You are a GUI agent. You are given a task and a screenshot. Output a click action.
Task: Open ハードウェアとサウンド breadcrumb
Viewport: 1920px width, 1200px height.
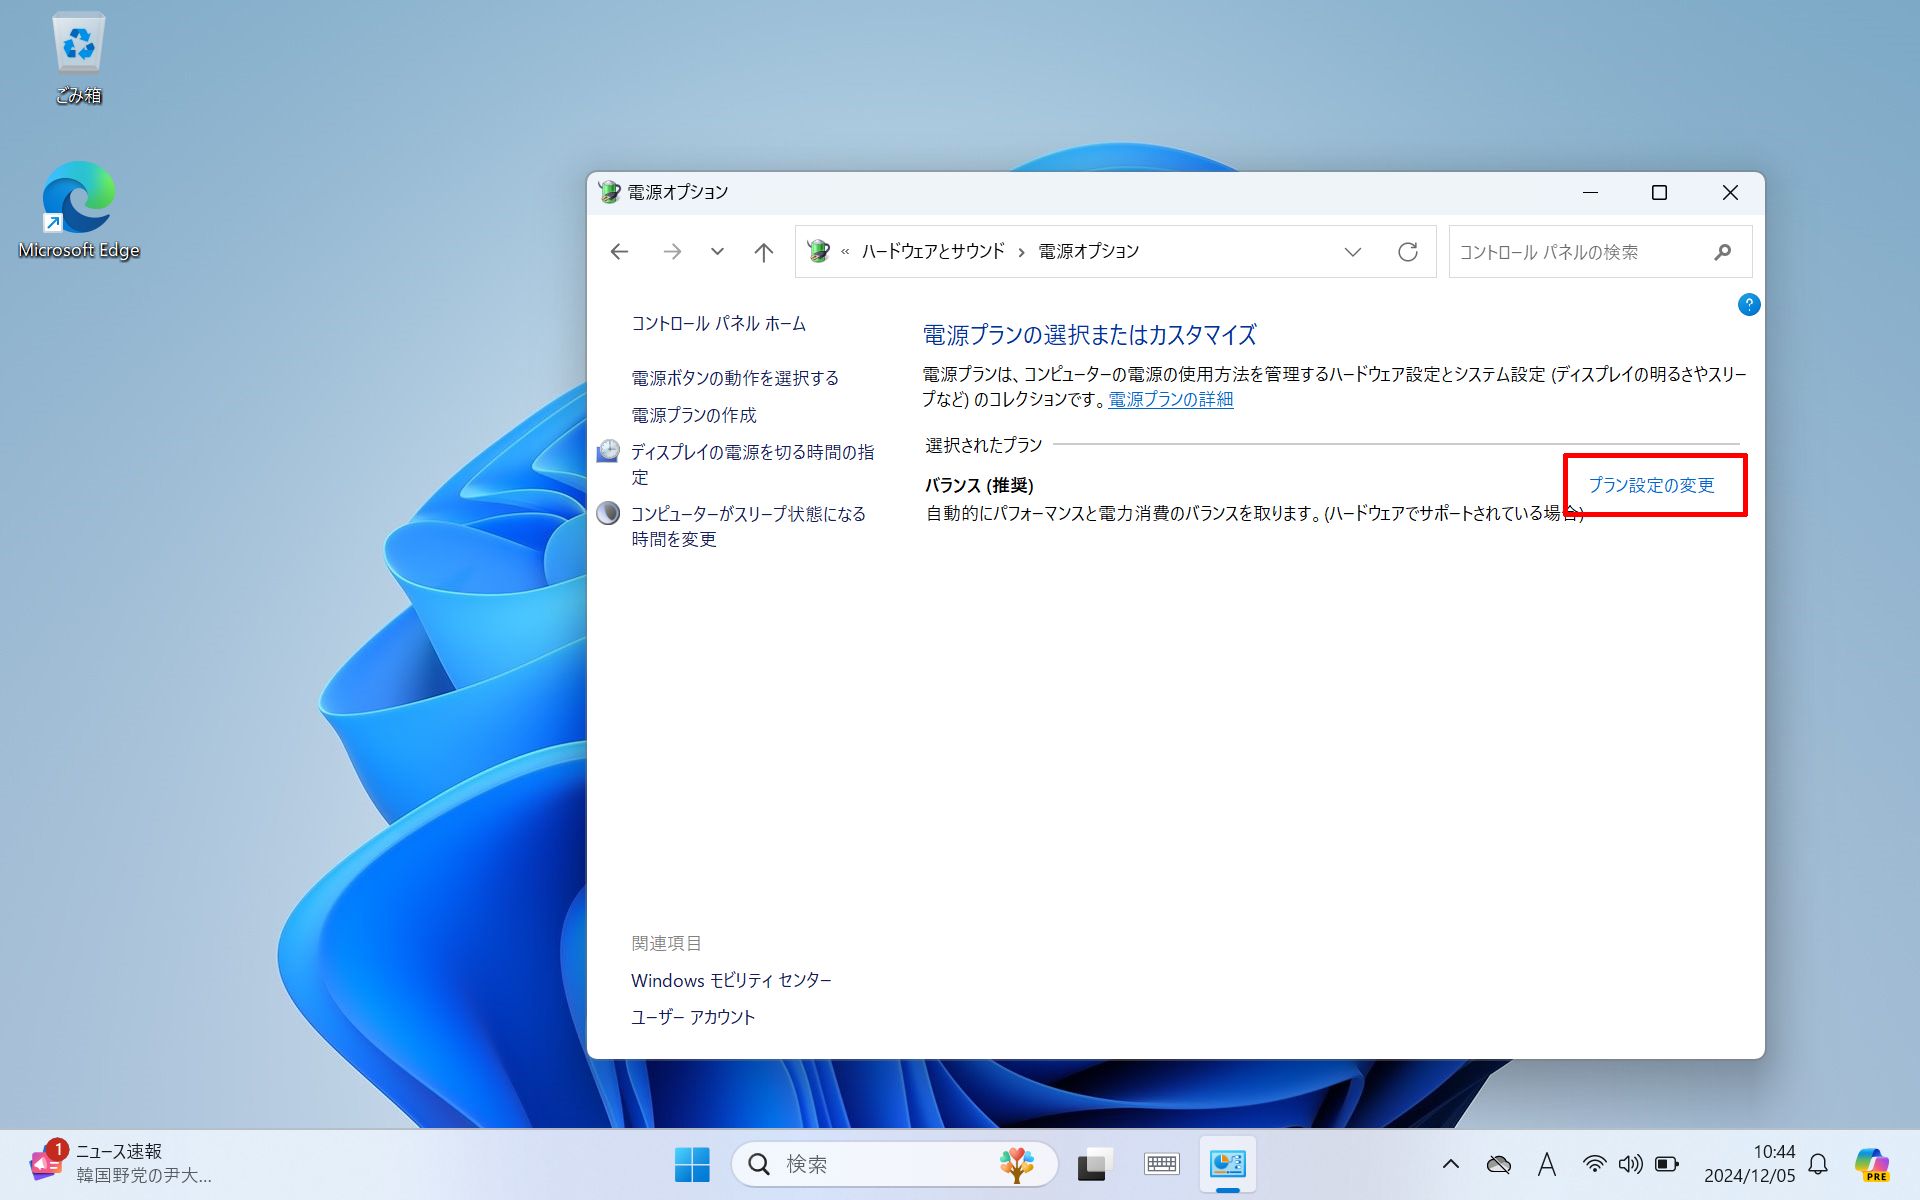[933, 251]
